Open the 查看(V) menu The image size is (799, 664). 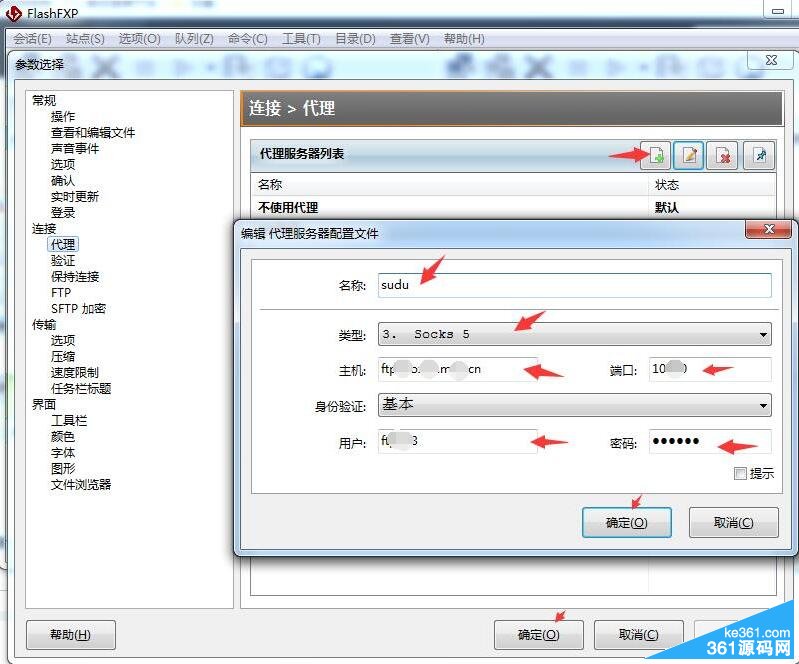click(x=409, y=39)
